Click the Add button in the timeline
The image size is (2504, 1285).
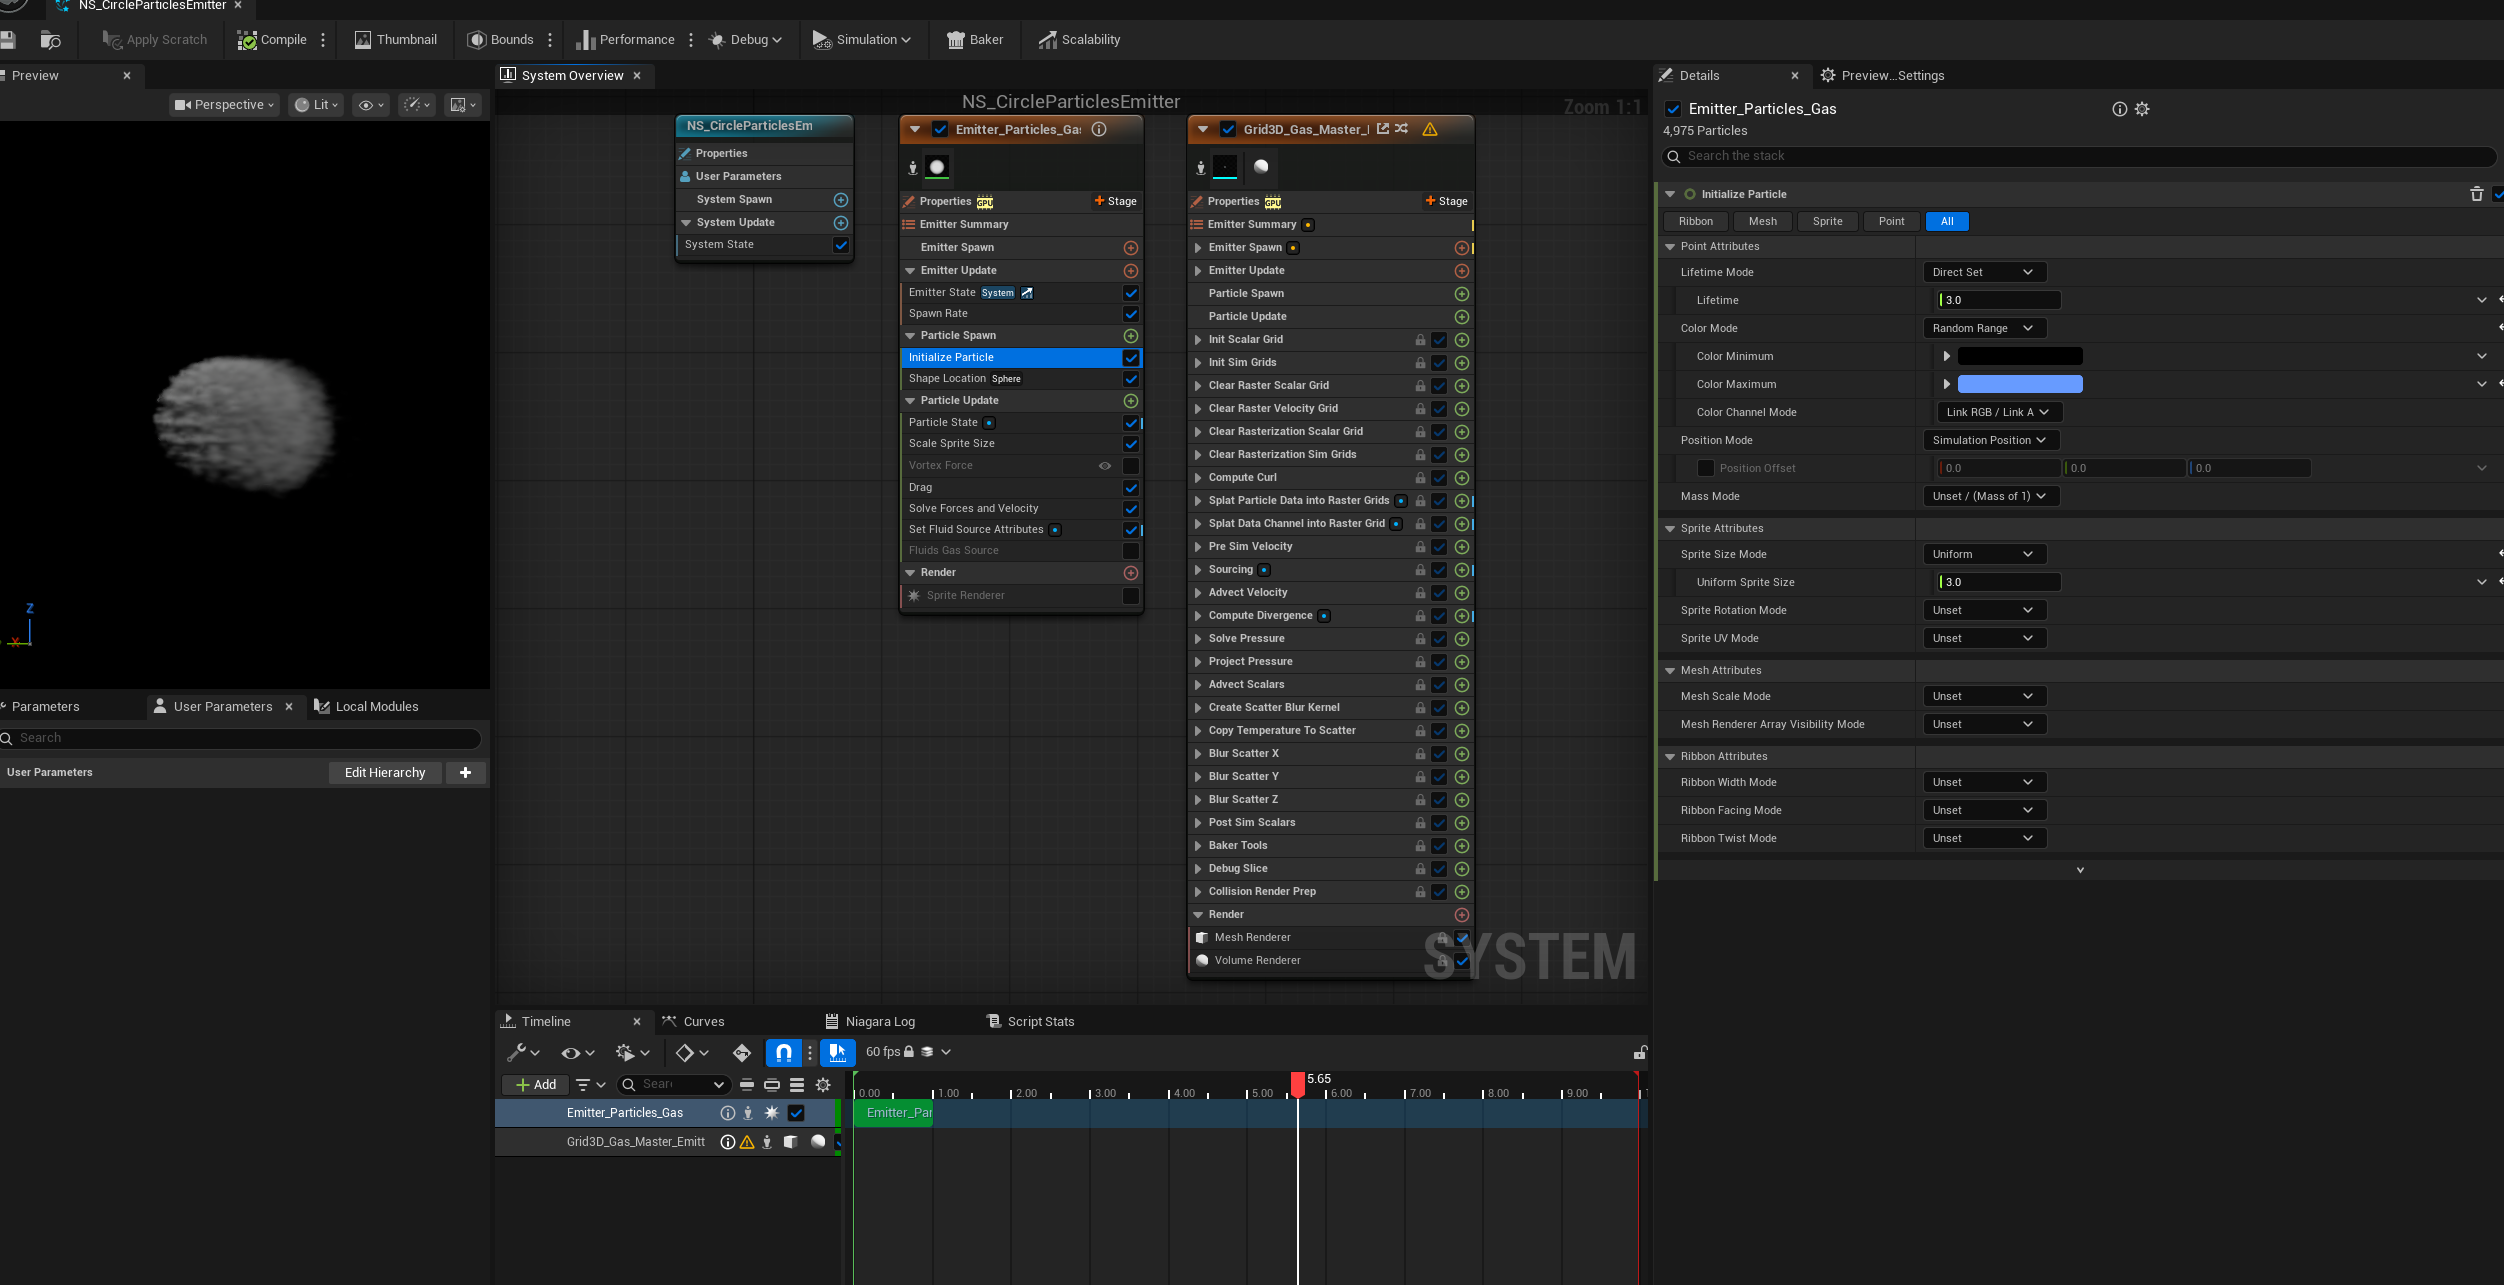(x=535, y=1084)
